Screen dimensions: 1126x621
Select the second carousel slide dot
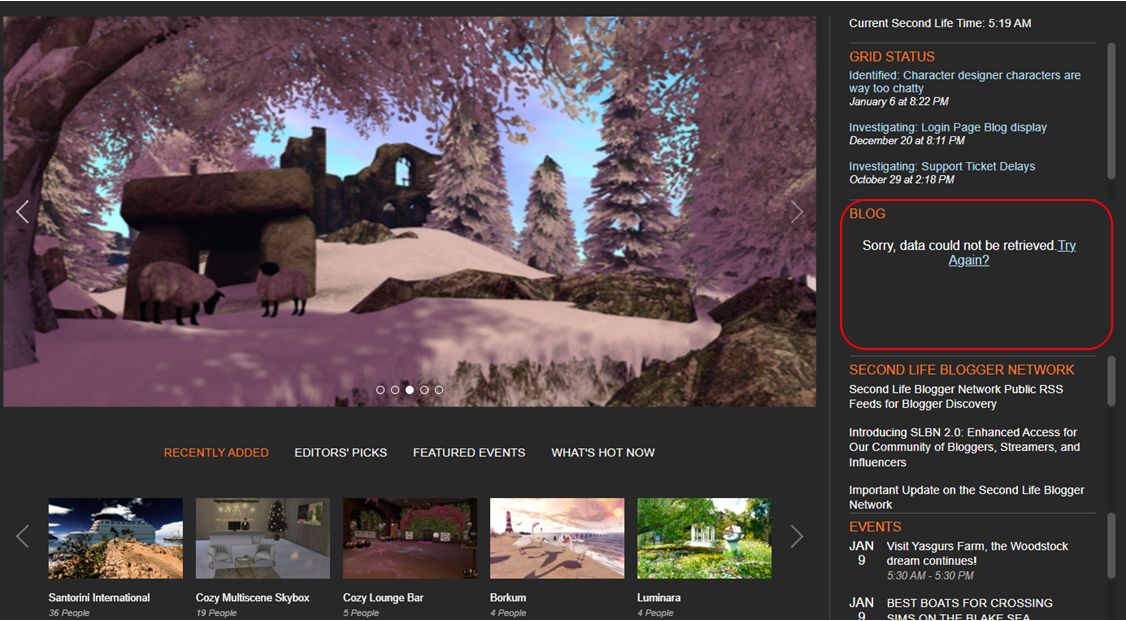pos(395,390)
